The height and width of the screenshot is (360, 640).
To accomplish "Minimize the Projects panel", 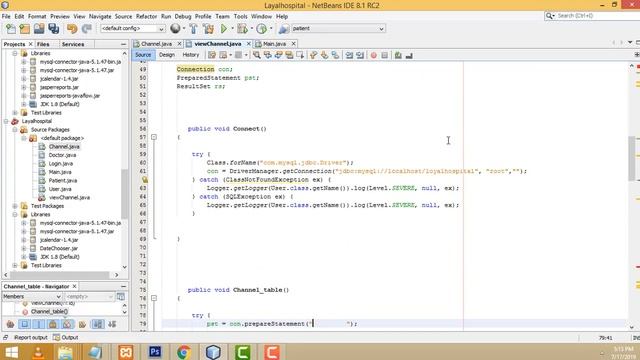I will pyautogui.click(x=123, y=44).
